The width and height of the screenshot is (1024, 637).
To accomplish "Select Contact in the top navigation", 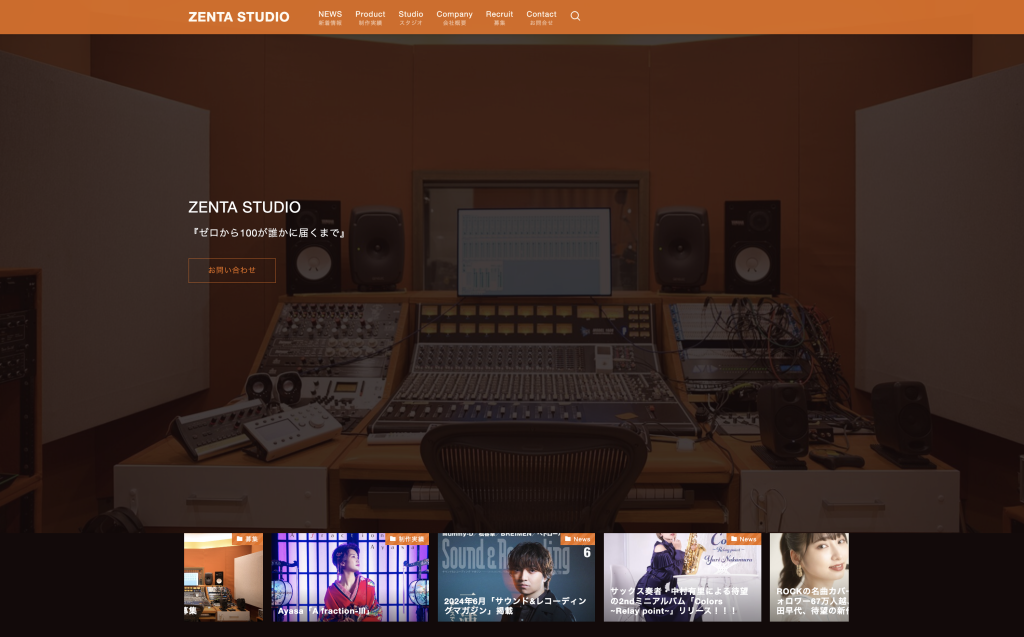I will pos(541,17).
